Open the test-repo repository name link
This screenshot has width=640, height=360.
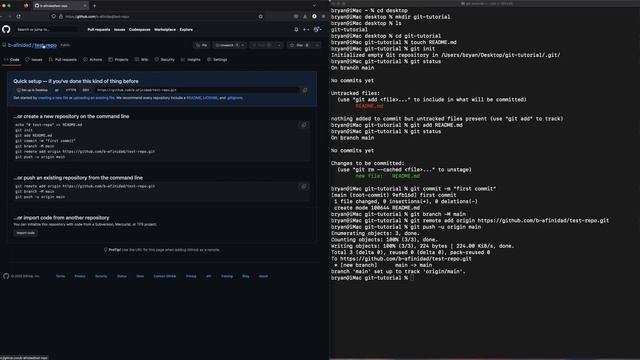pyautogui.click(x=45, y=45)
